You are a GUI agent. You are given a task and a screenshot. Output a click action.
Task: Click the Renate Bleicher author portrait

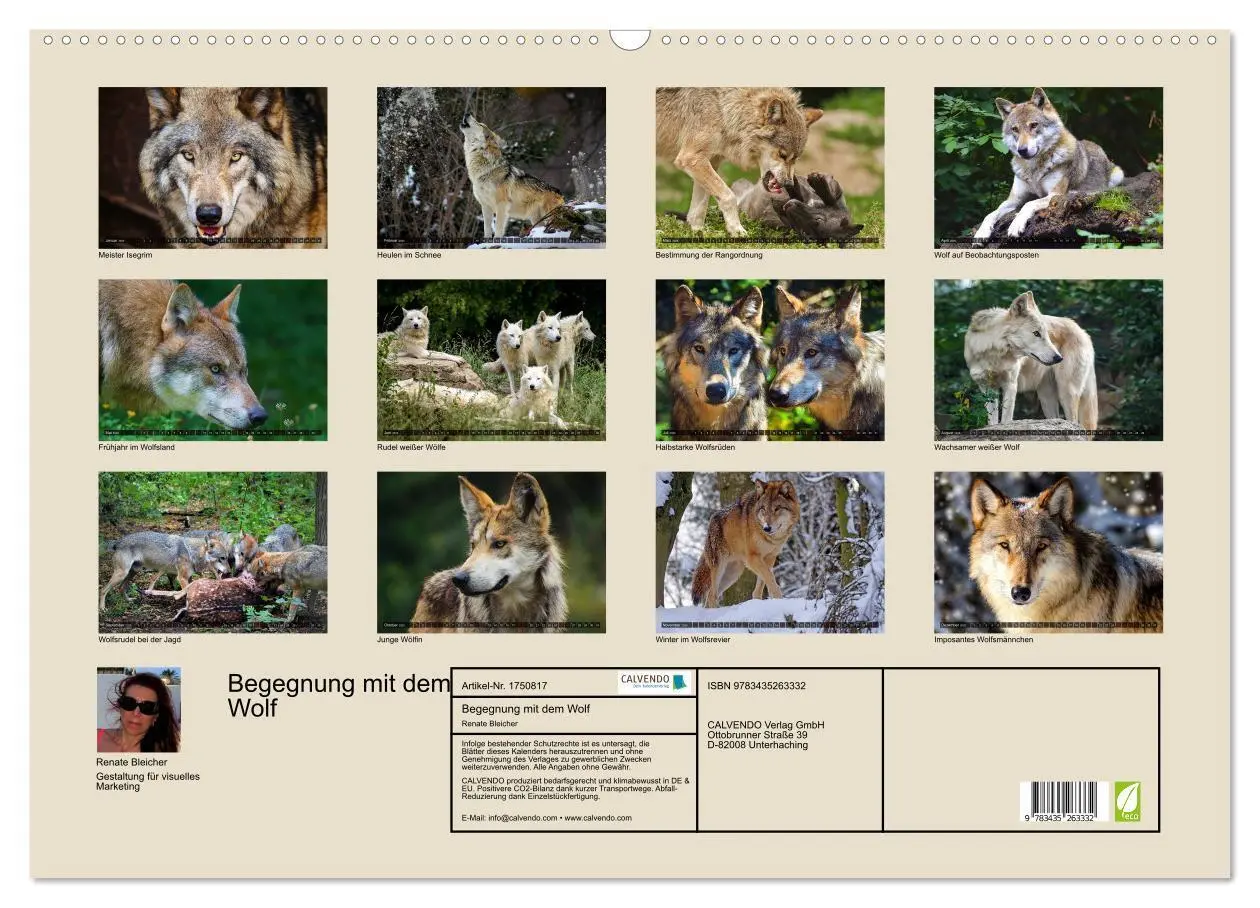[x=139, y=710]
